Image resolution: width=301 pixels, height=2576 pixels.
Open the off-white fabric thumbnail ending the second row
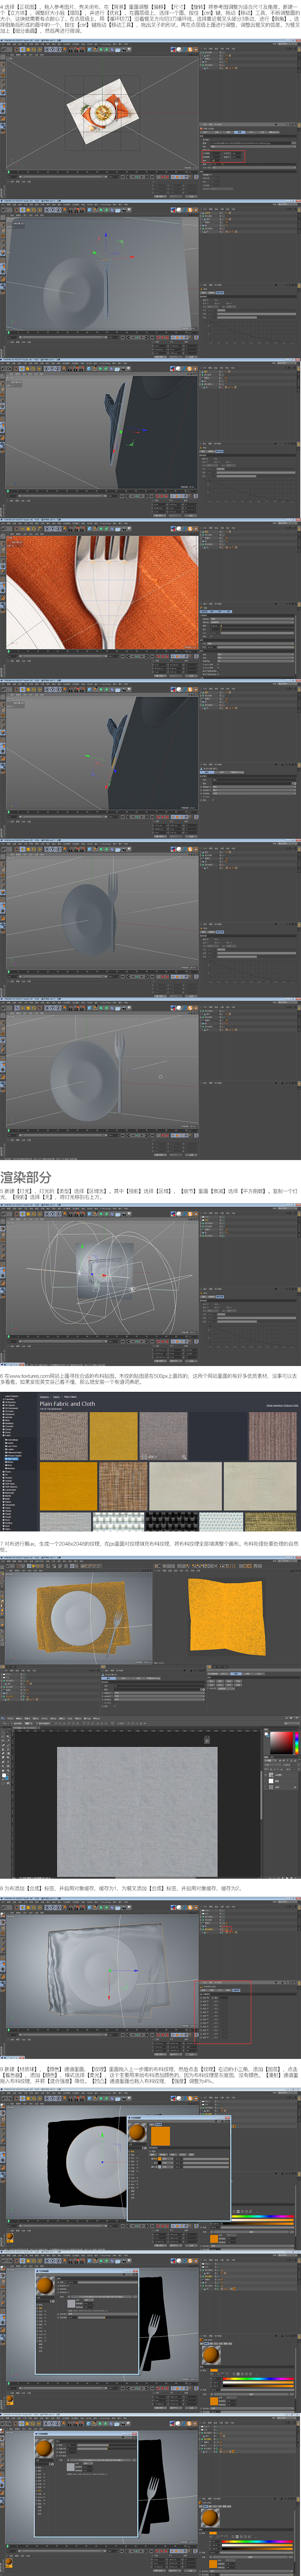point(260,1486)
